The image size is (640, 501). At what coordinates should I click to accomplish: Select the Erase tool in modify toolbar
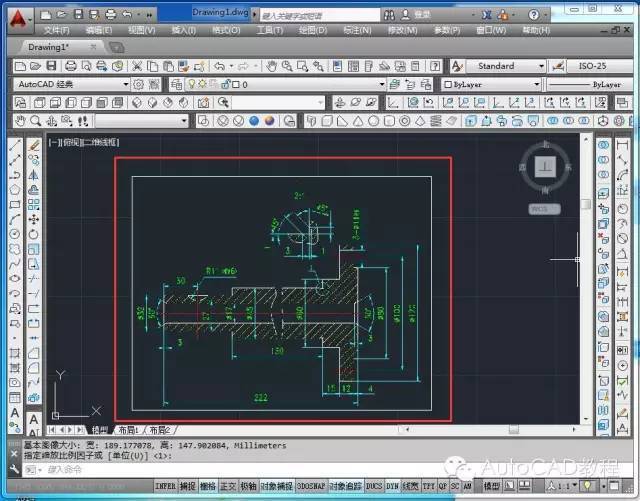click(x=34, y=145)
